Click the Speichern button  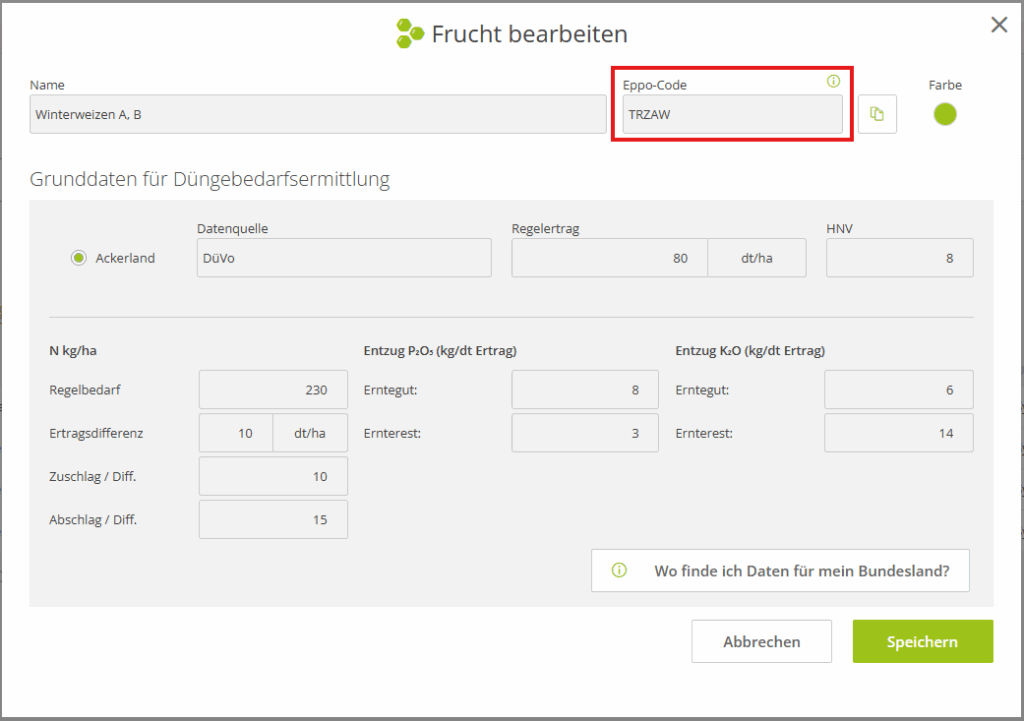tap(922, 641)
